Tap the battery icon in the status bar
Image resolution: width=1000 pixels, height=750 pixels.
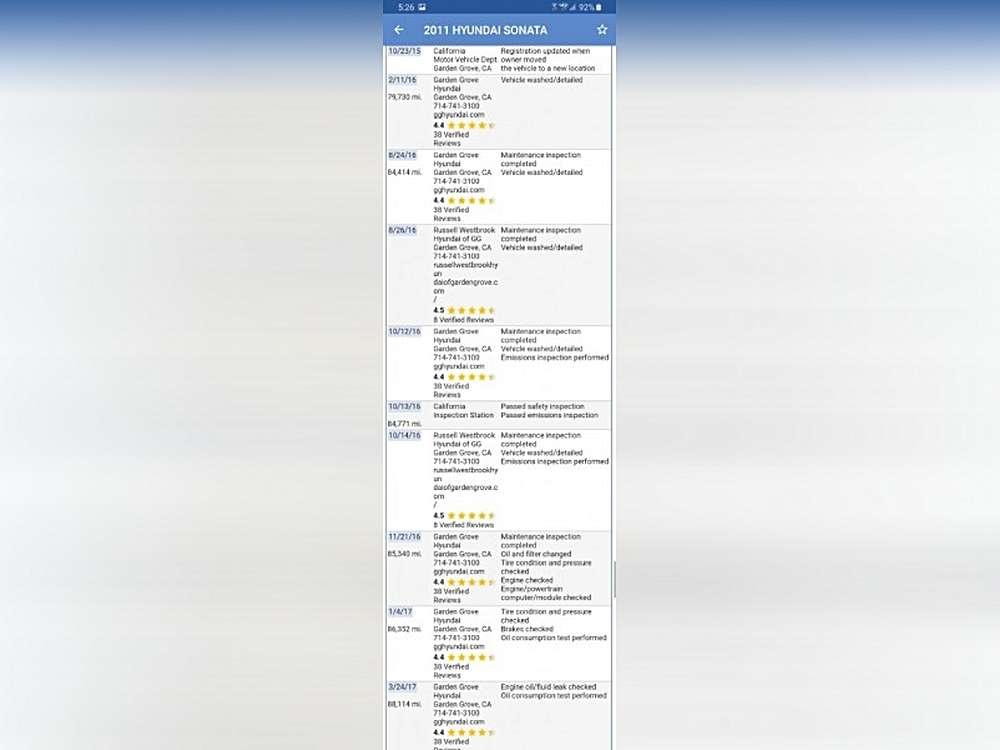point(598,8)
